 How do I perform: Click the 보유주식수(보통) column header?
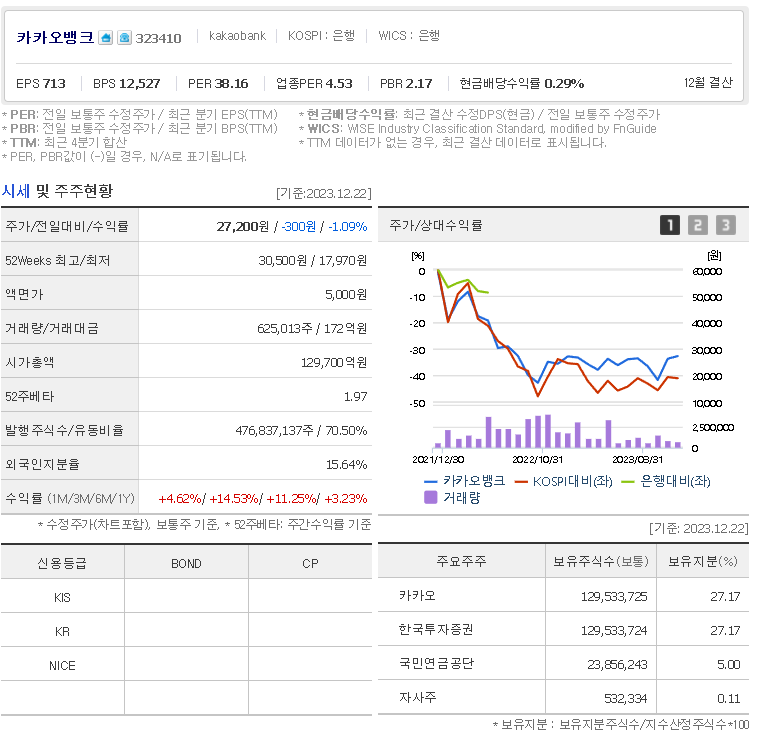click(x=601, y=561)
